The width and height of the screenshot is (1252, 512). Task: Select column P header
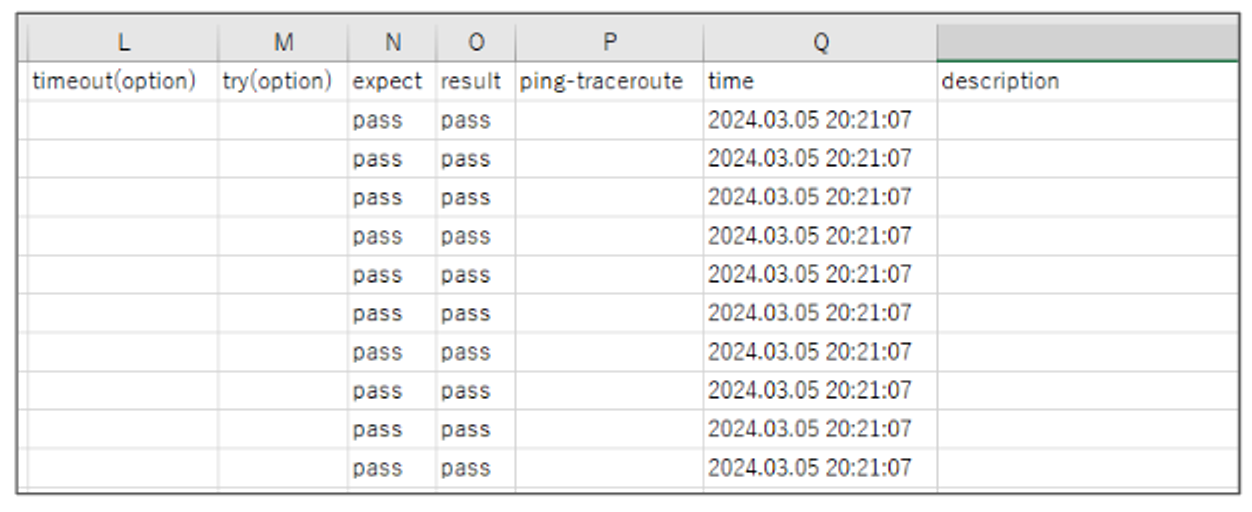(609, 42)
